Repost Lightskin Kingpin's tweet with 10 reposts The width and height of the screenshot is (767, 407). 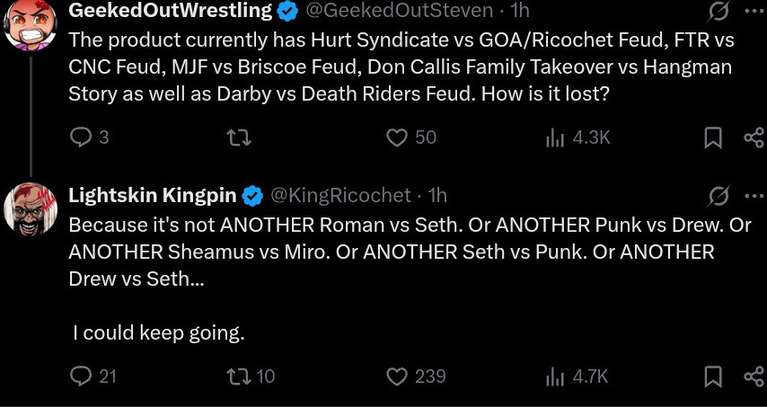(239, 376)
